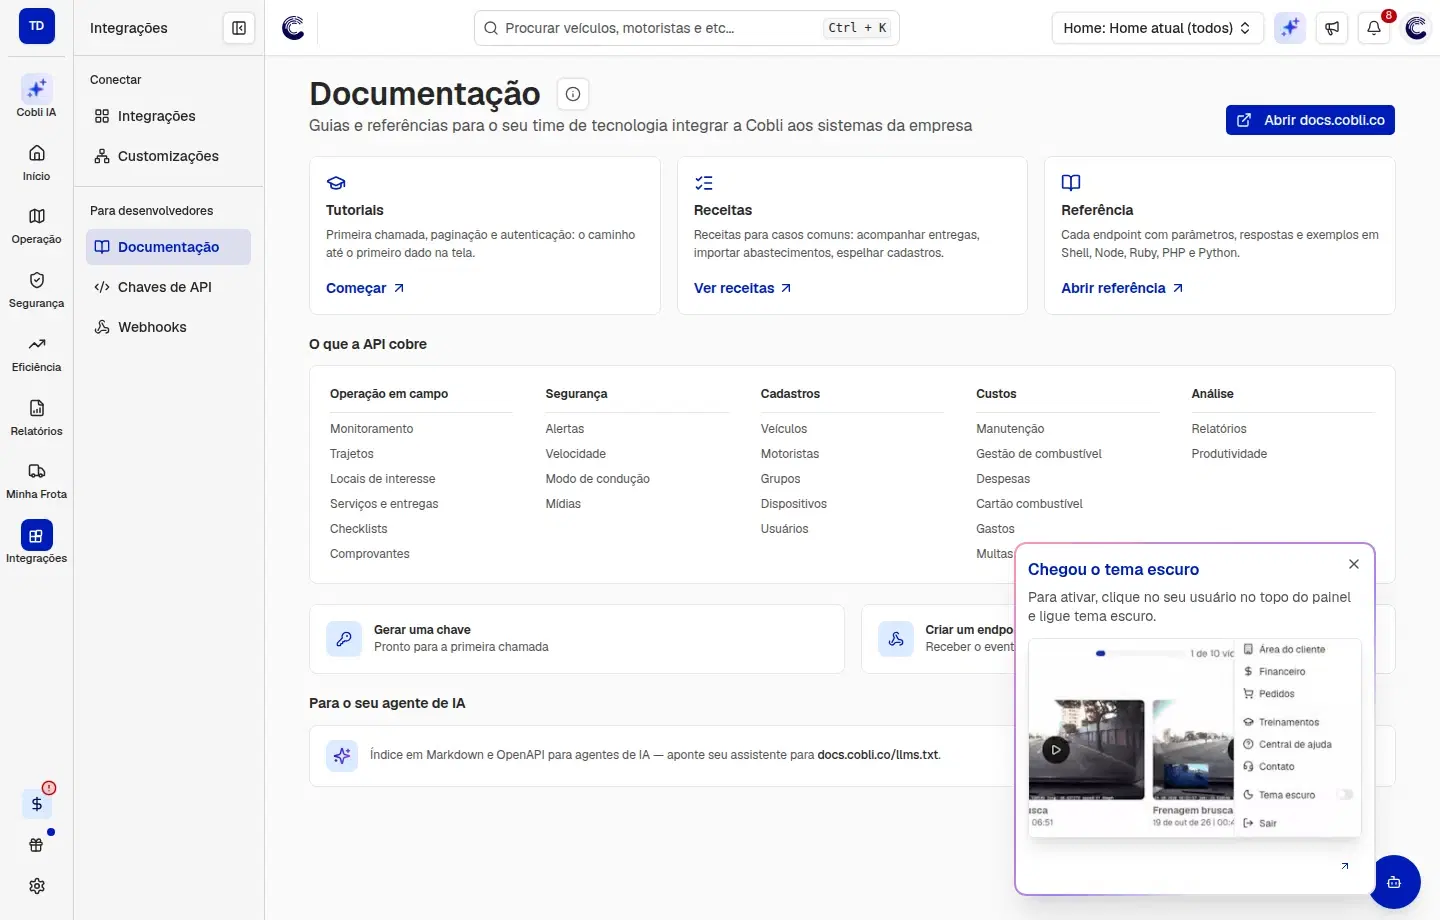Open the docs.cobli.co/llms.txt link
Screen dimensions: 1440x920
click(878, 755)
